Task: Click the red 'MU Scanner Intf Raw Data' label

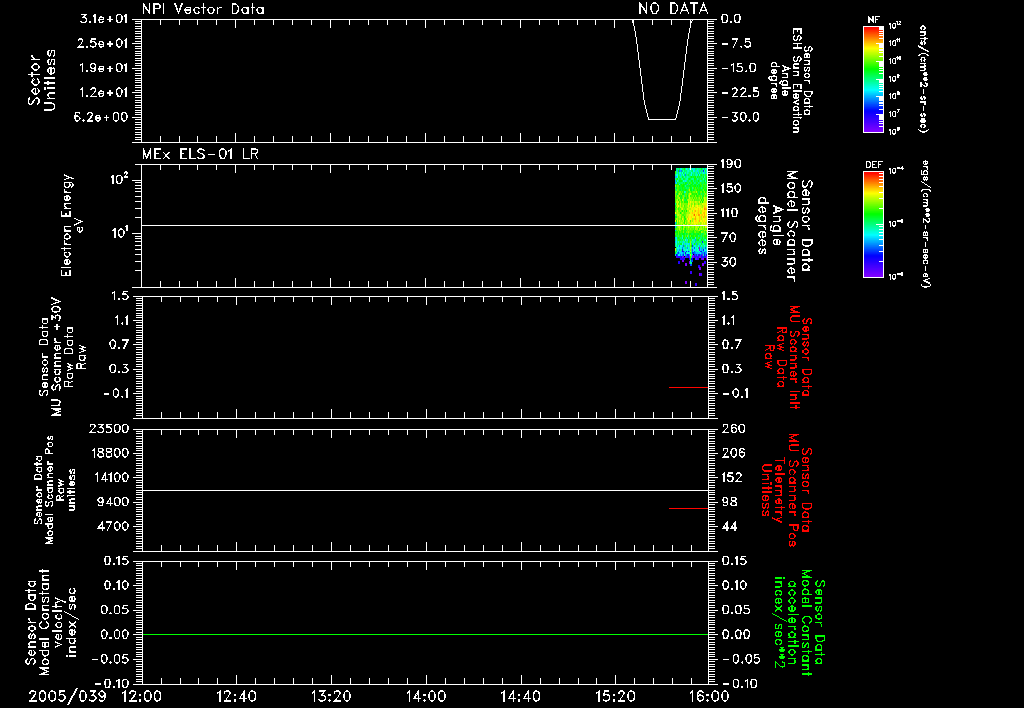Action: (x=790, y=357)
